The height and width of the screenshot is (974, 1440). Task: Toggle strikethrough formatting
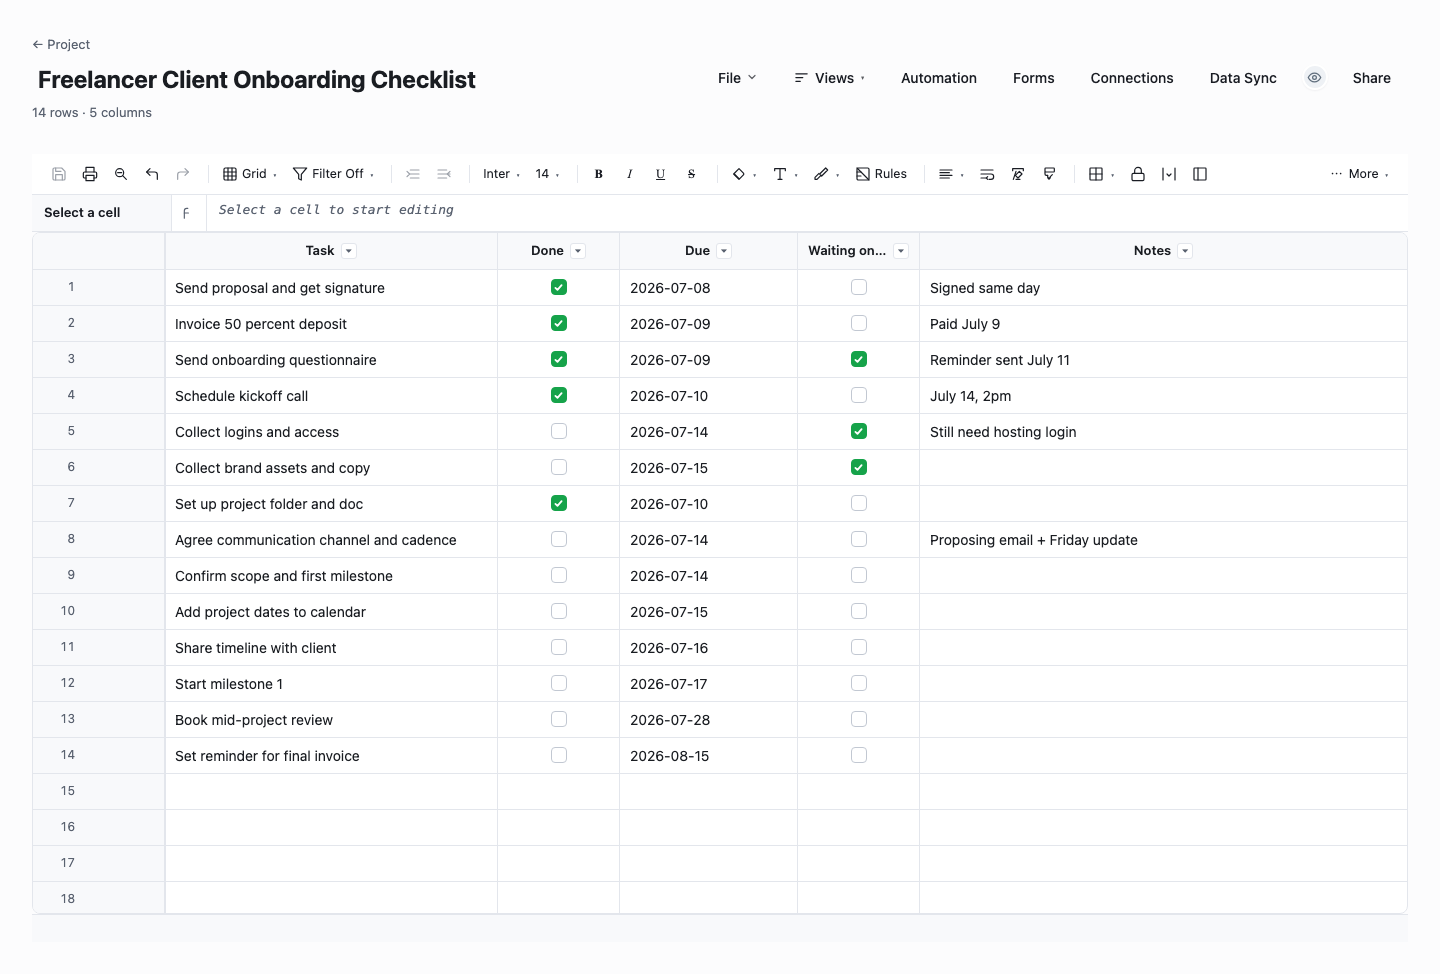[692, 174]
